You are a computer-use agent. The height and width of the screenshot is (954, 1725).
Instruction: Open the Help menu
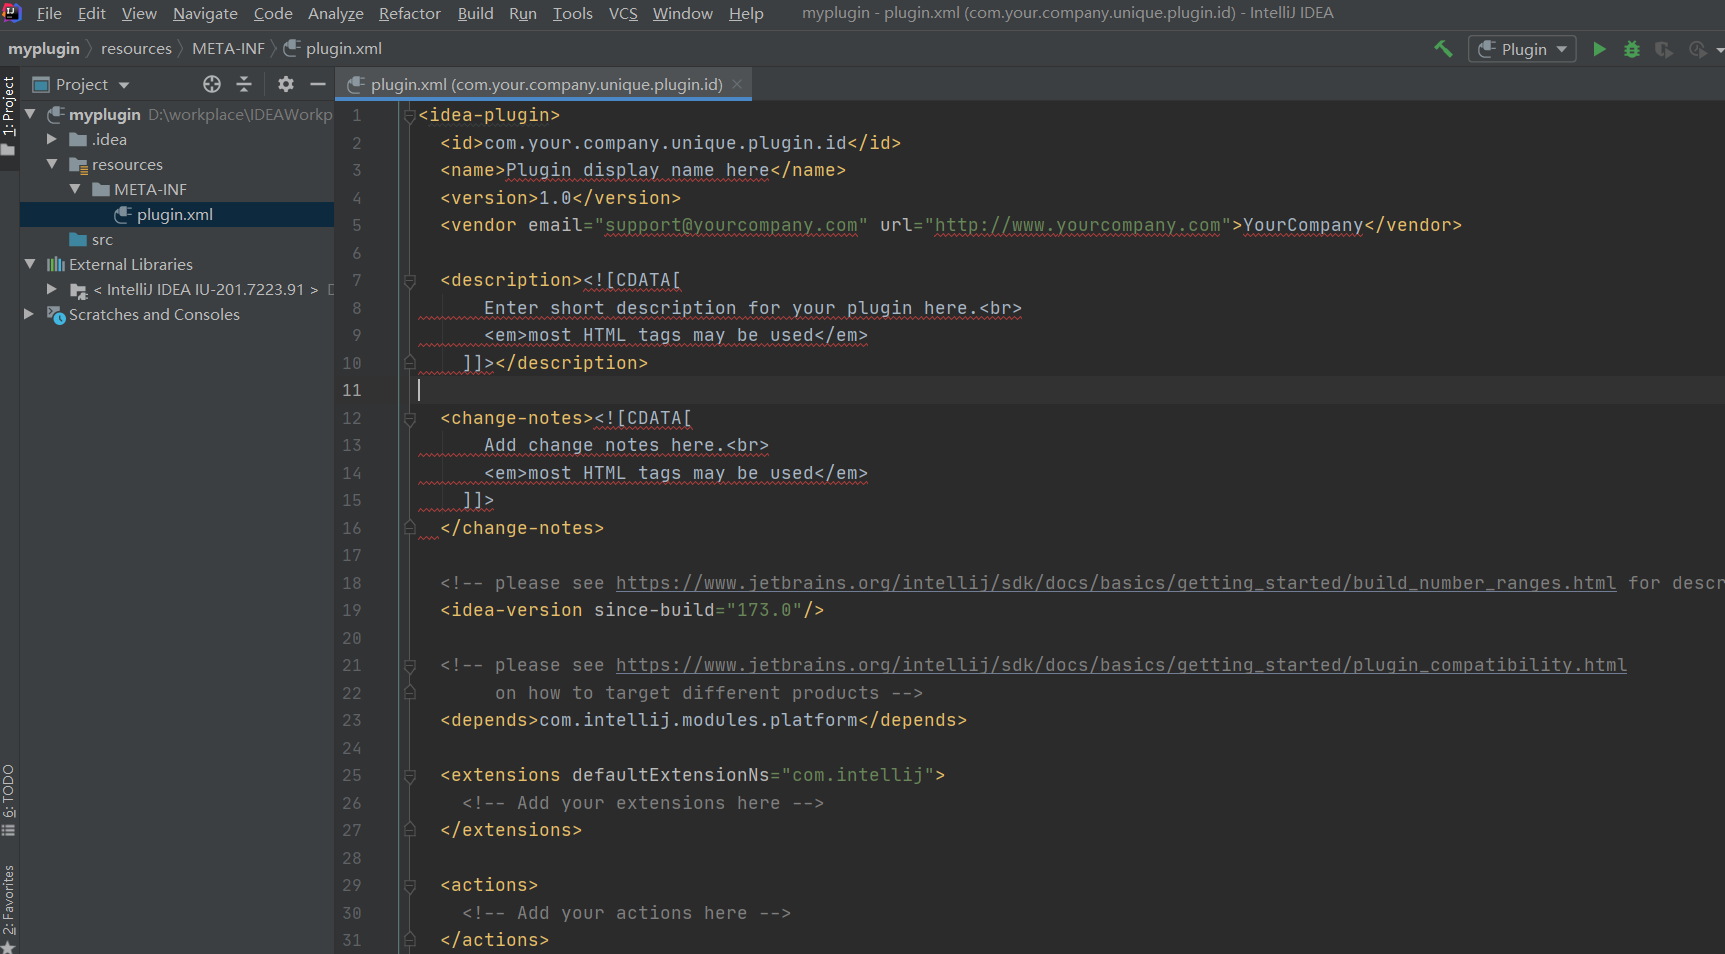(746, 13)
